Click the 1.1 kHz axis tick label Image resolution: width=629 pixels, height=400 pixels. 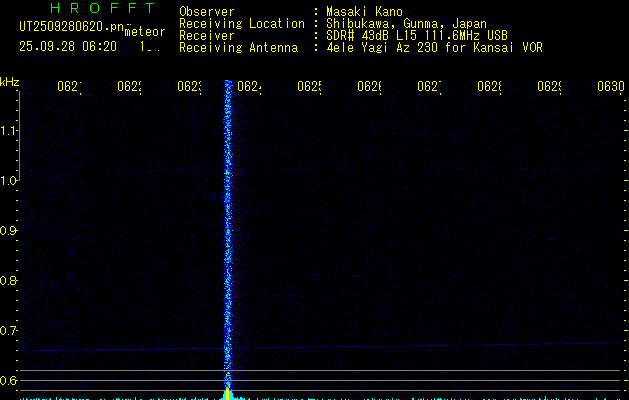[8, 131]
